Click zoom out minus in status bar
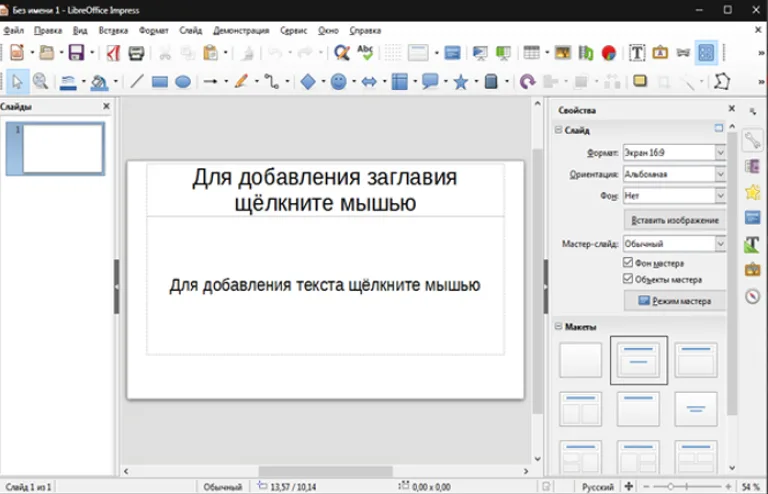Viewport: 768px width, 494px height. [x=646, y=487]
